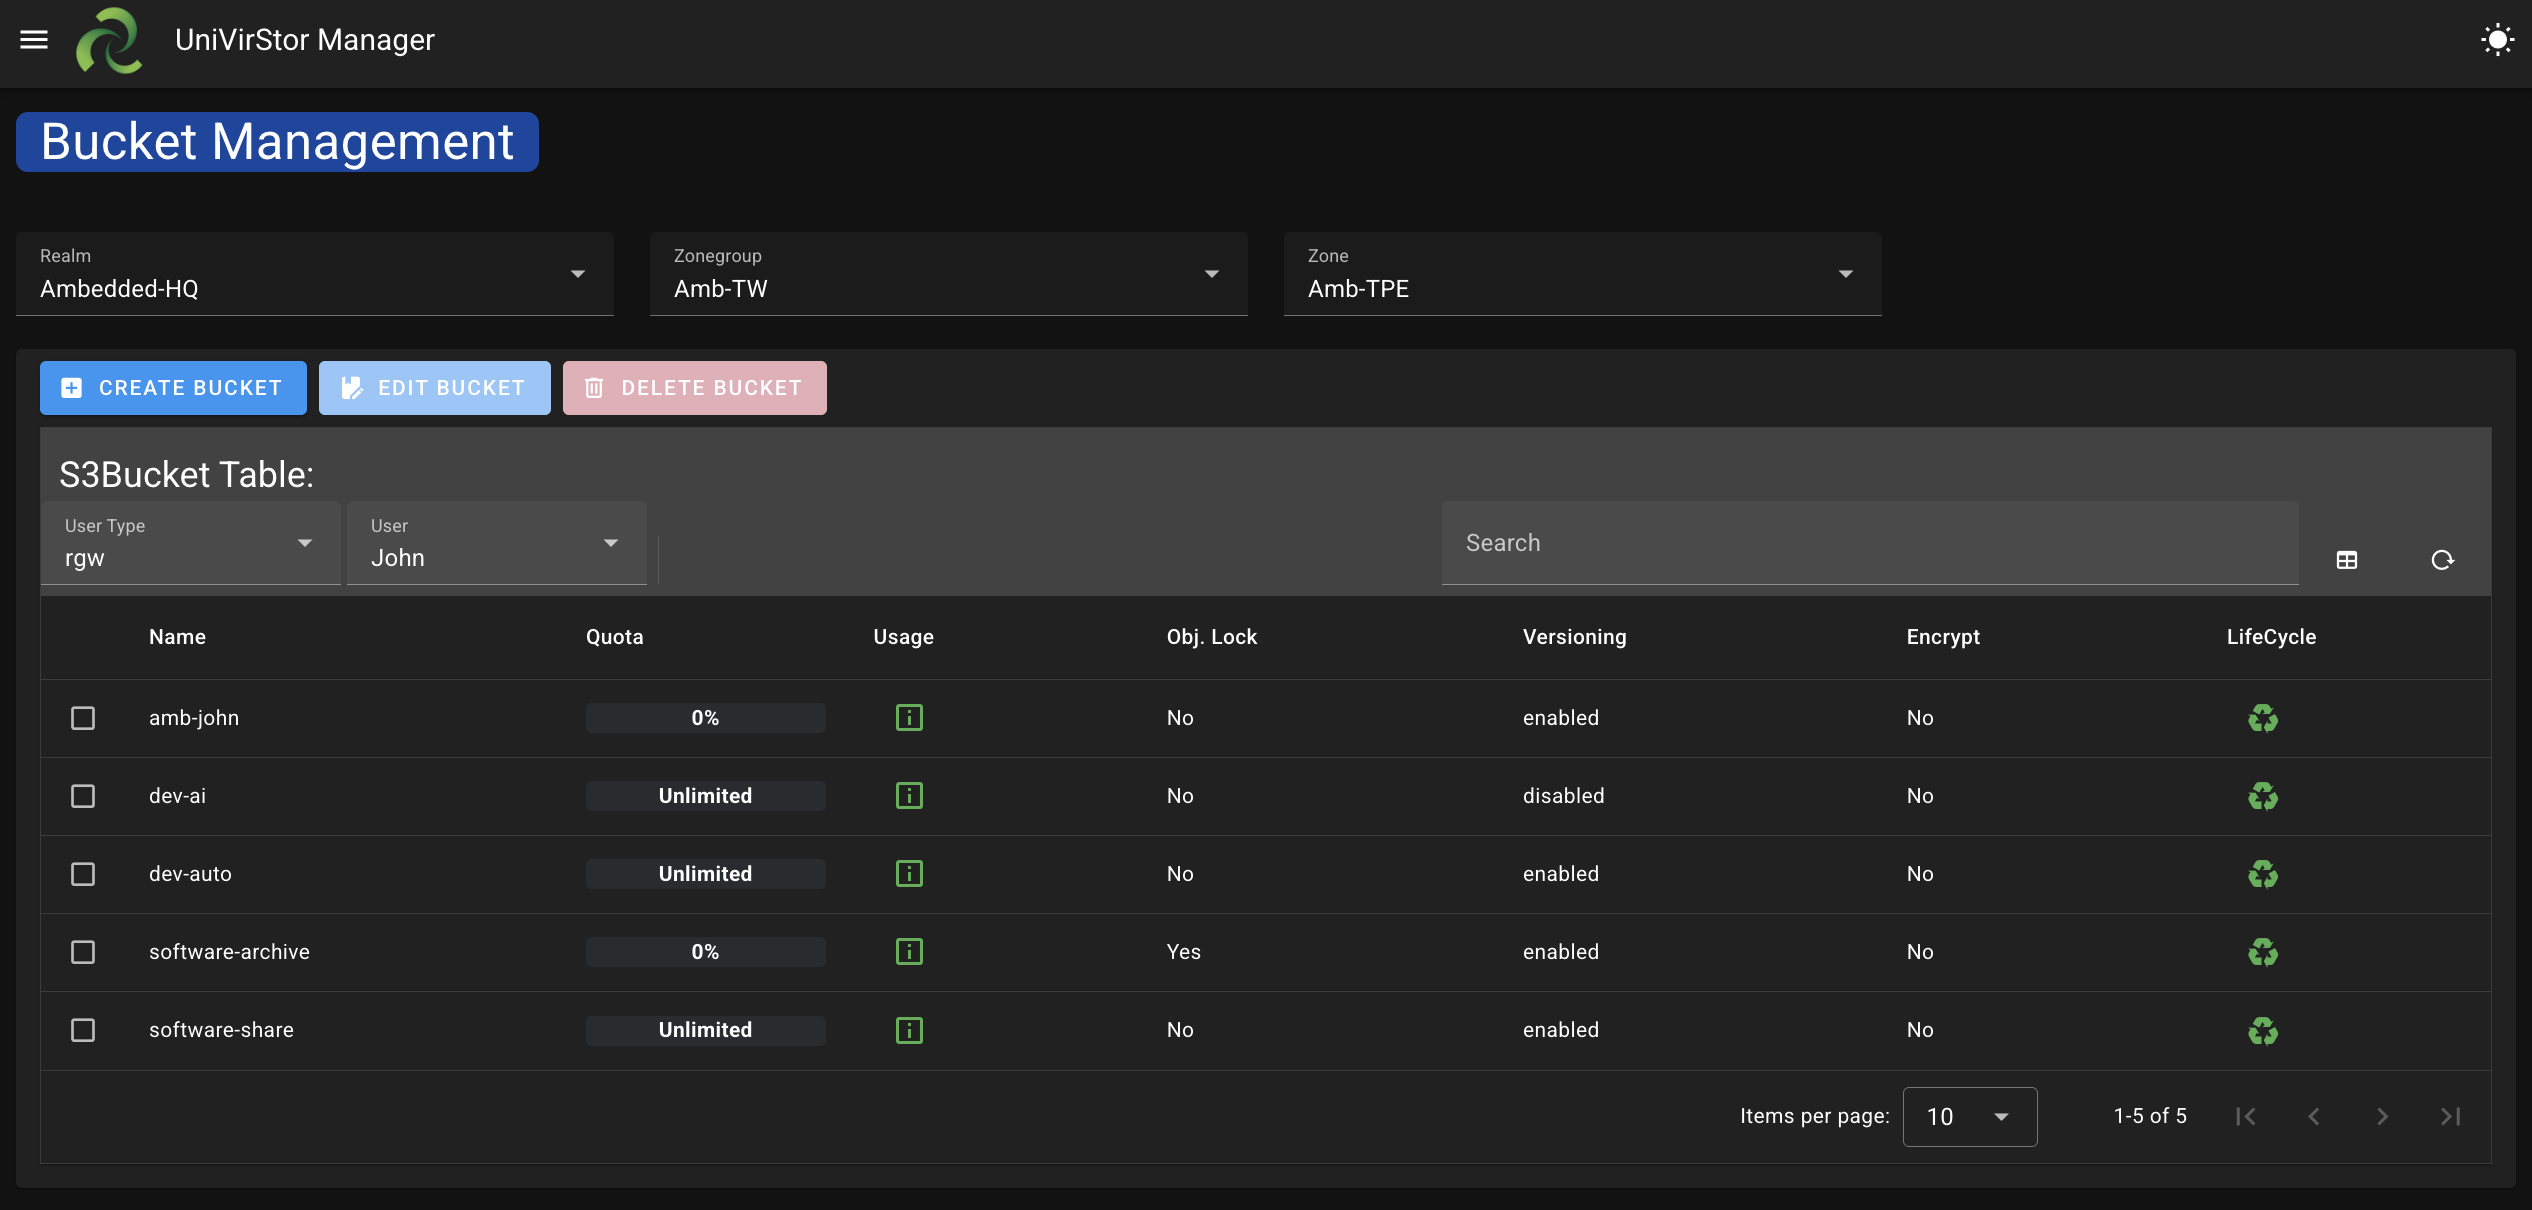Select the software-archive bucket checkbox

point(83,952)
